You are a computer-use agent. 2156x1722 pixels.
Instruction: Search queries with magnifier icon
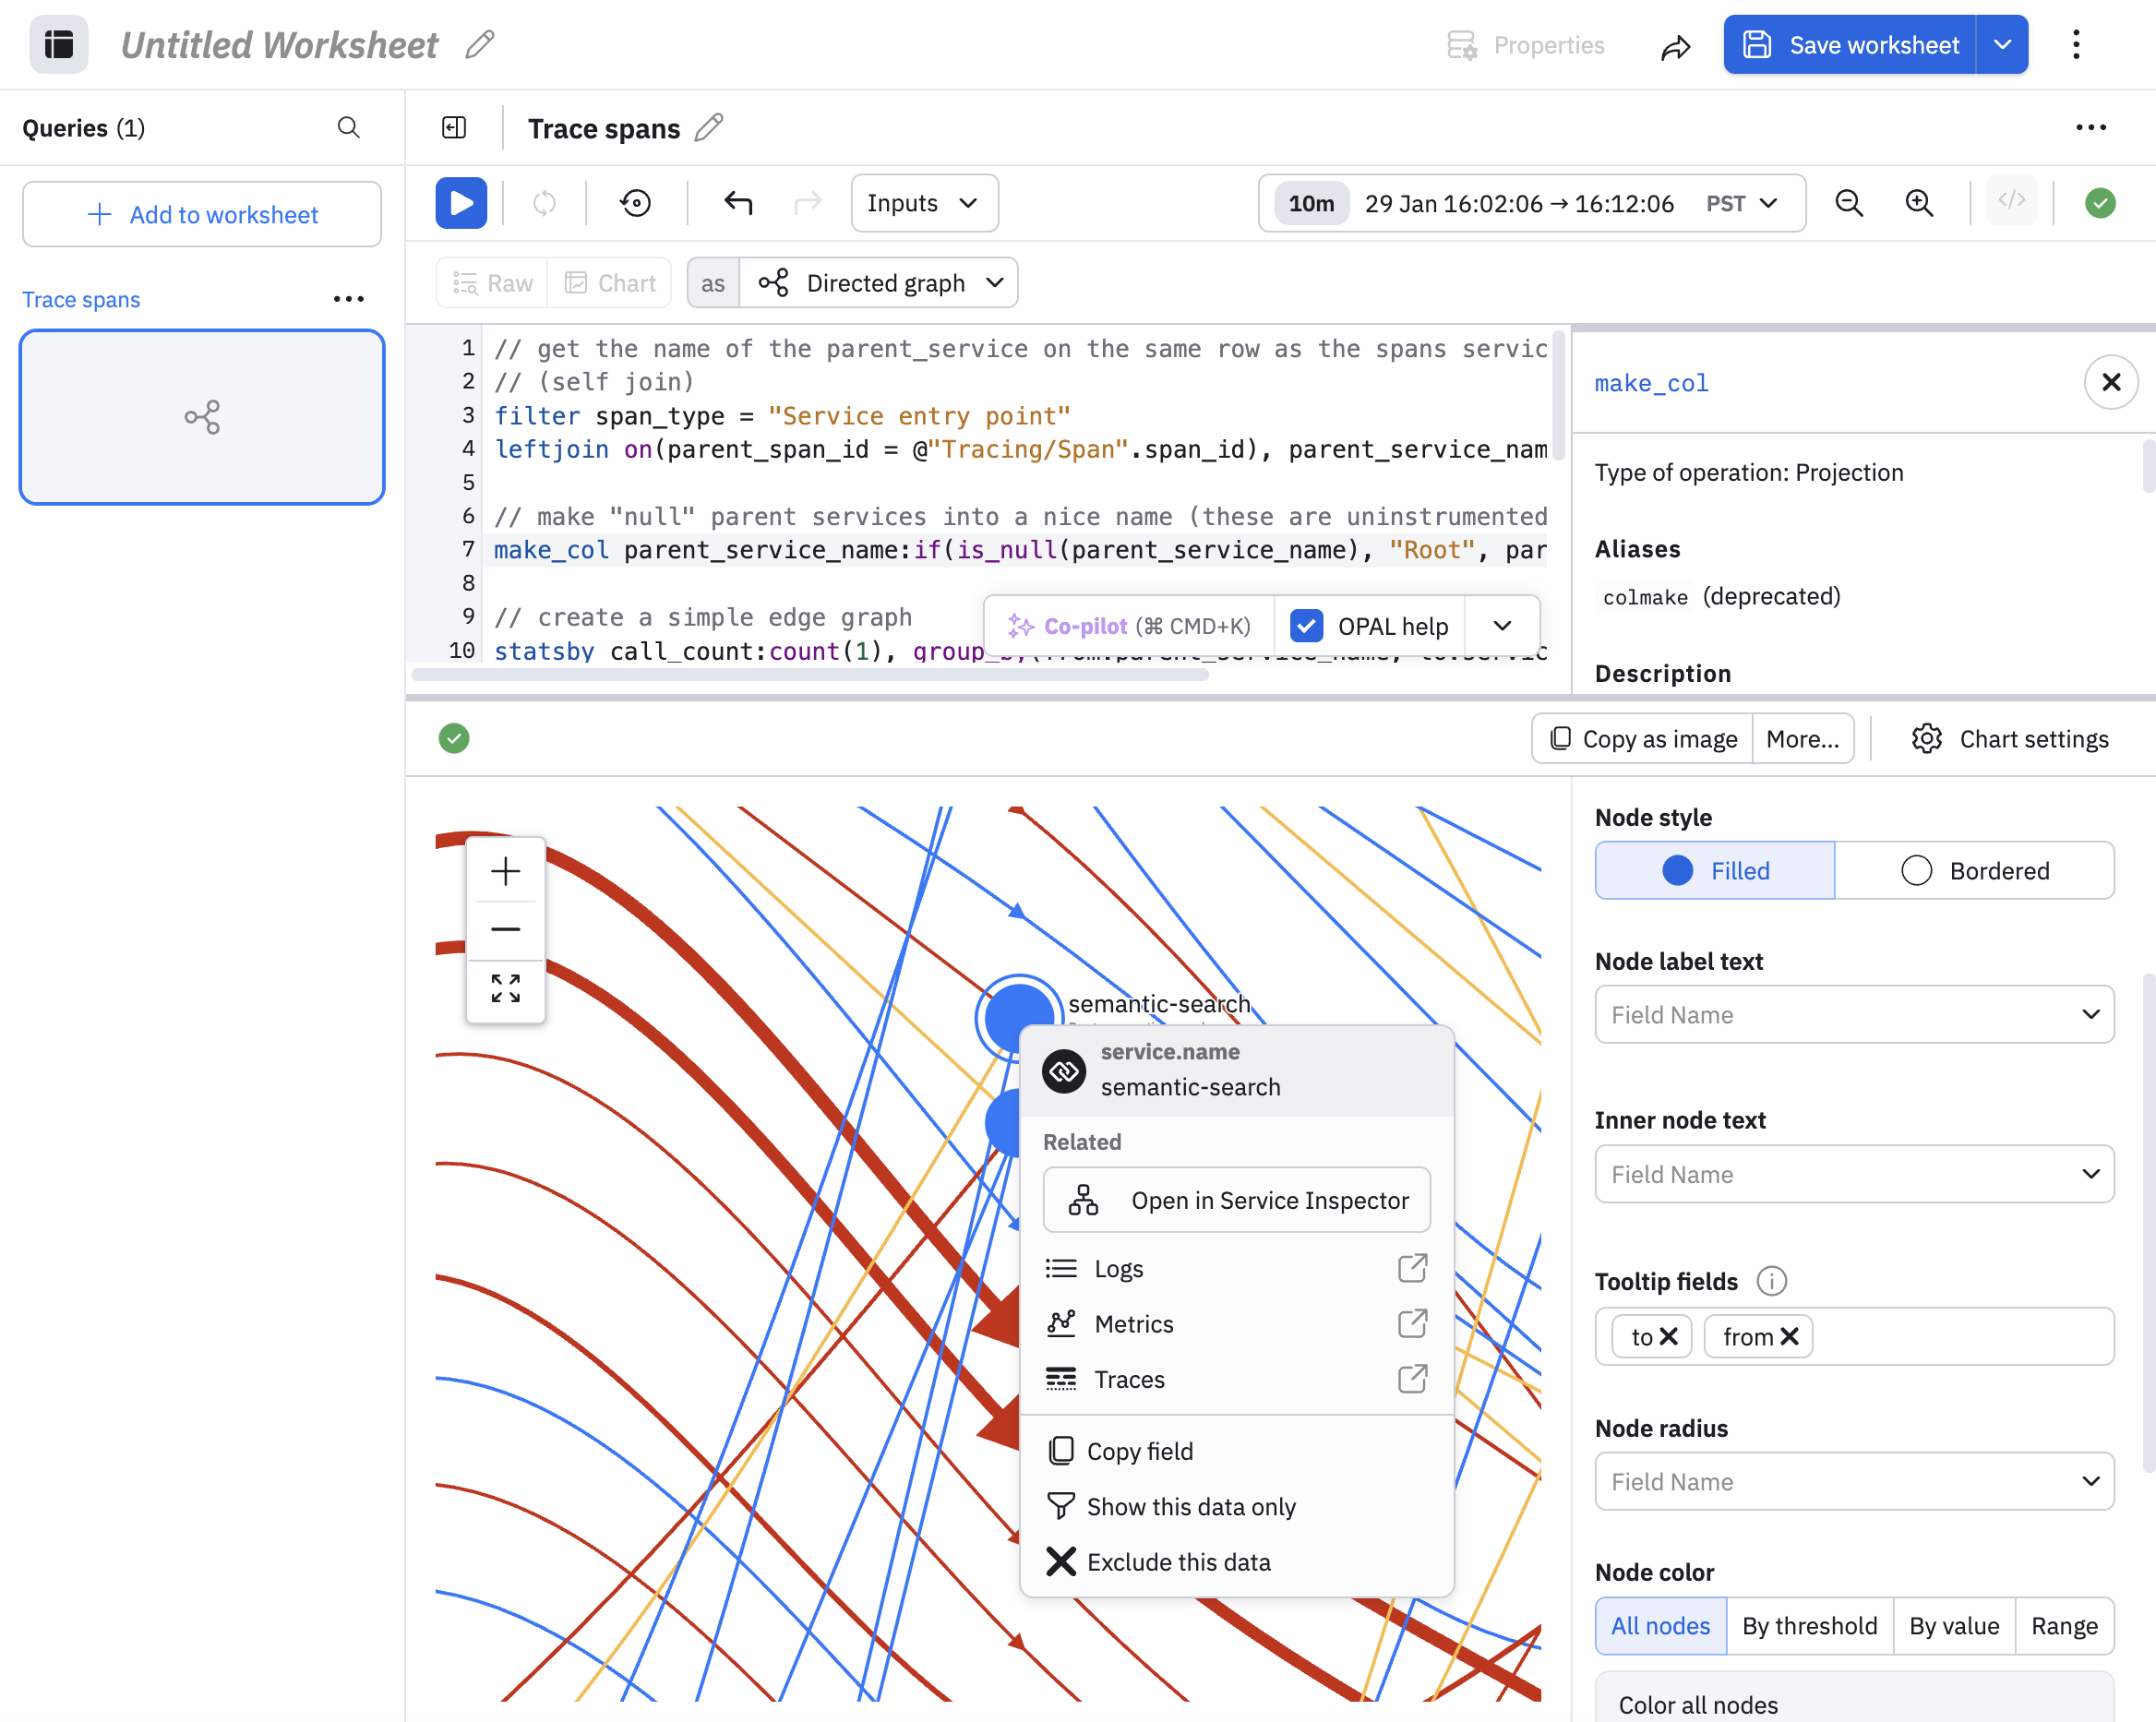[348, 128]
